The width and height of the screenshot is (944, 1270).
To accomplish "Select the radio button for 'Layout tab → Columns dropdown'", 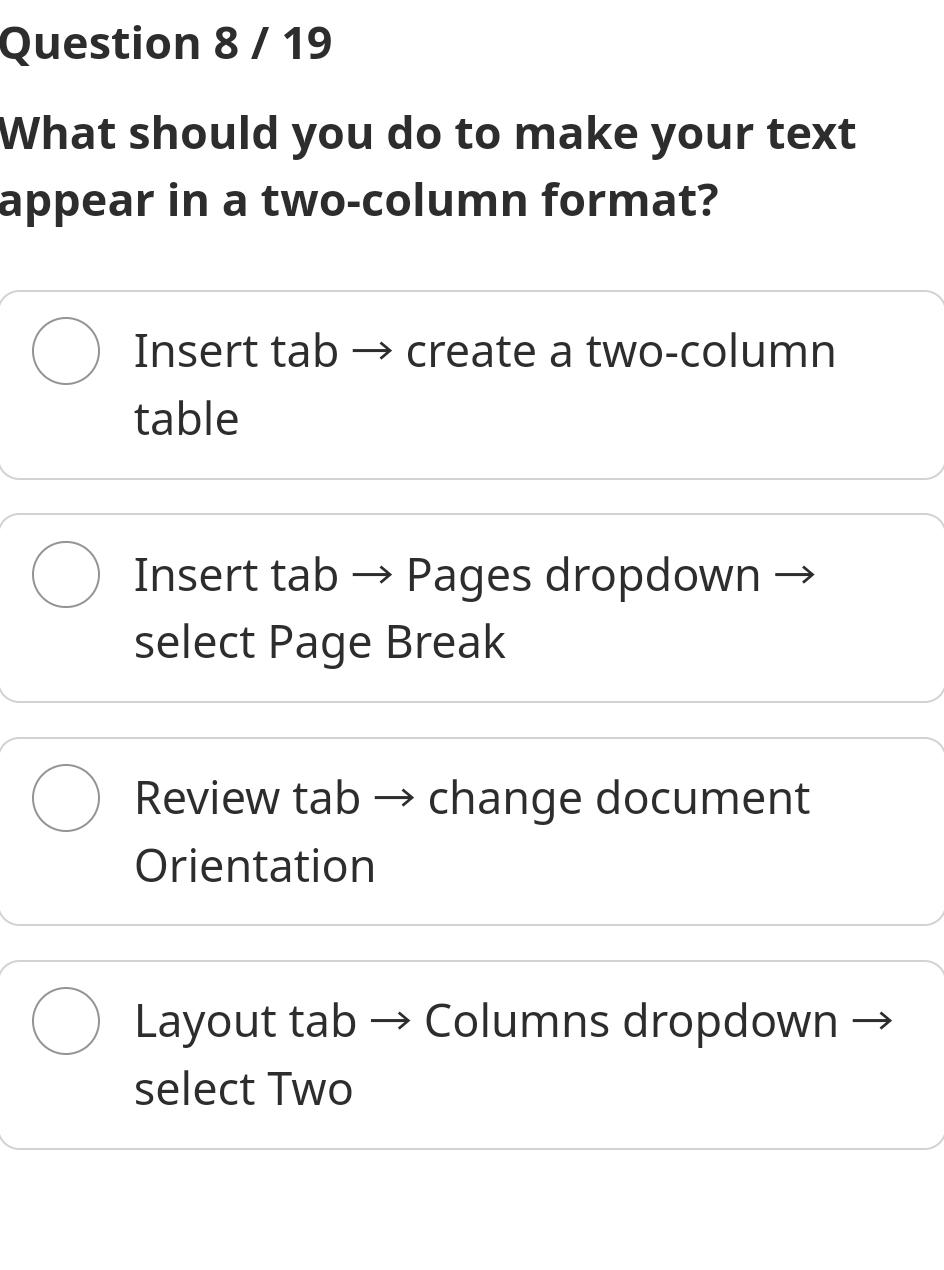I will (66, 1020).
